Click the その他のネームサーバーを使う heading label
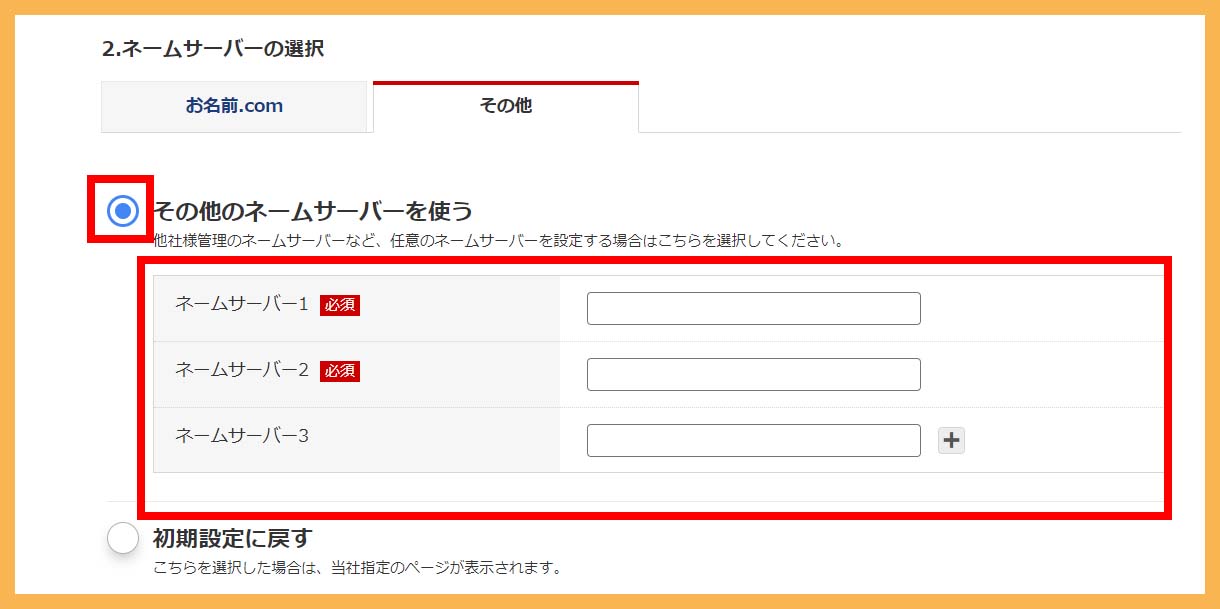 (312, 211)
